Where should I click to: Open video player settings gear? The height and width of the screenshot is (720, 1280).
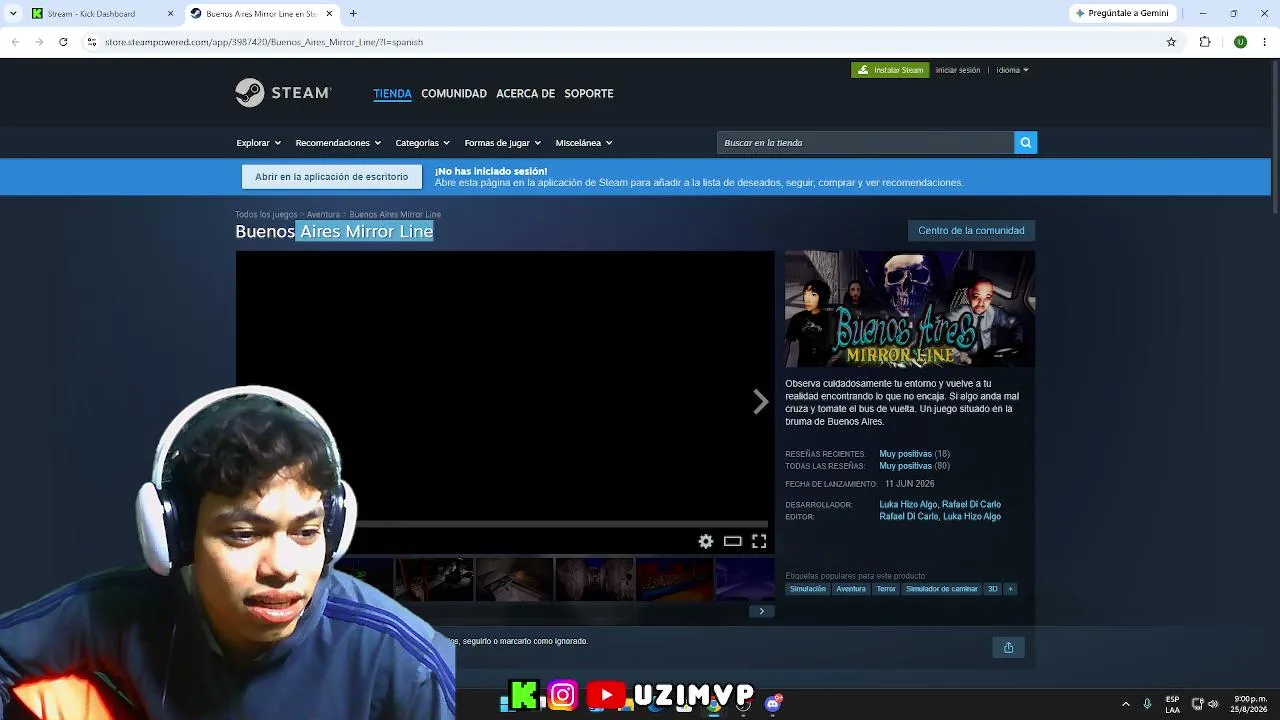706,541
